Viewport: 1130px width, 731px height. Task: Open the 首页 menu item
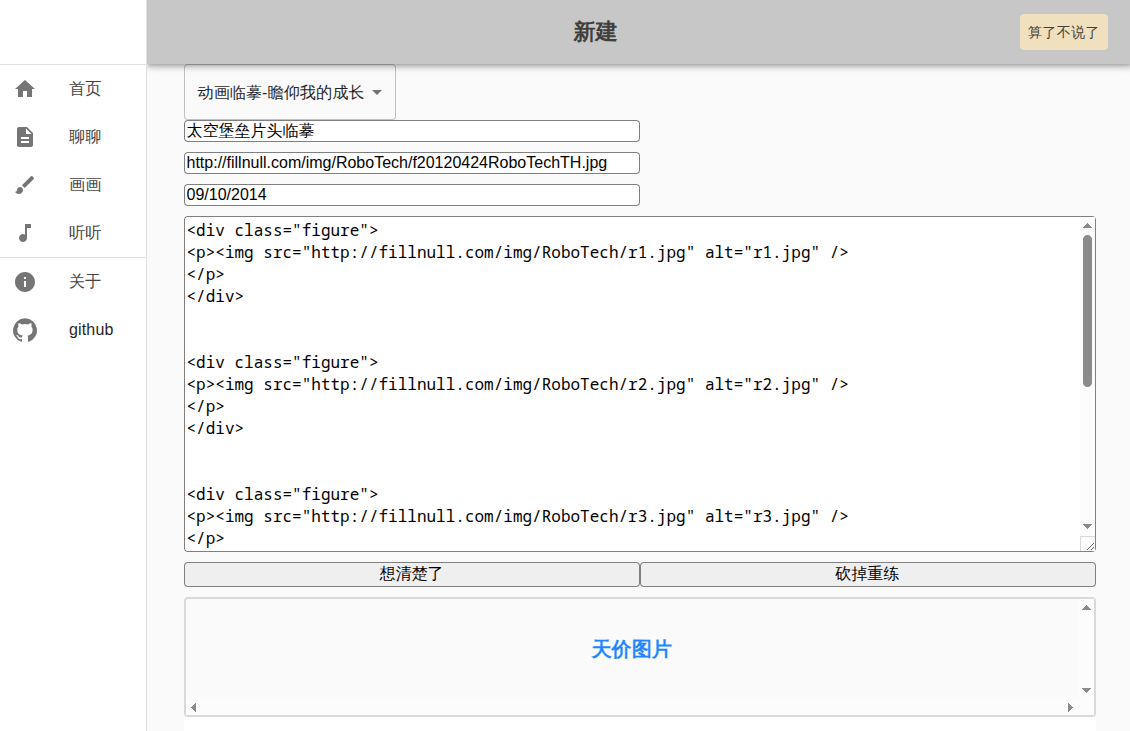(x=85, y=89)
